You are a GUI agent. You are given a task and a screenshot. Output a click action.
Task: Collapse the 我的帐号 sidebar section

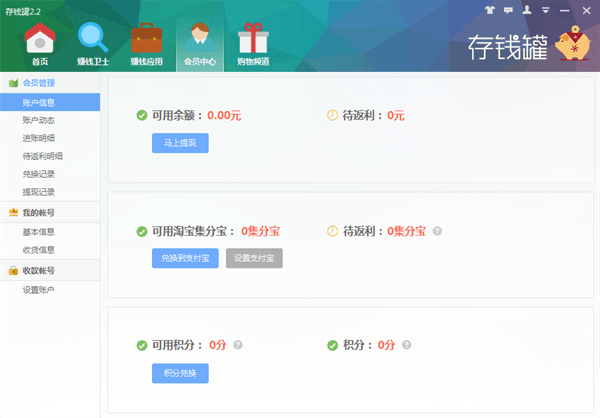click(x=50, y=213)
